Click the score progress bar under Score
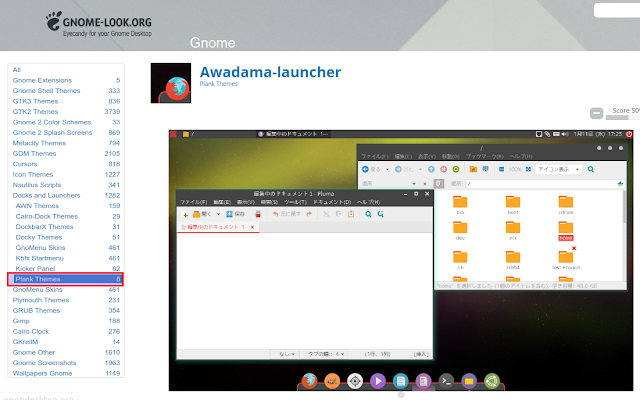The image size is (640, 400). 623,118
